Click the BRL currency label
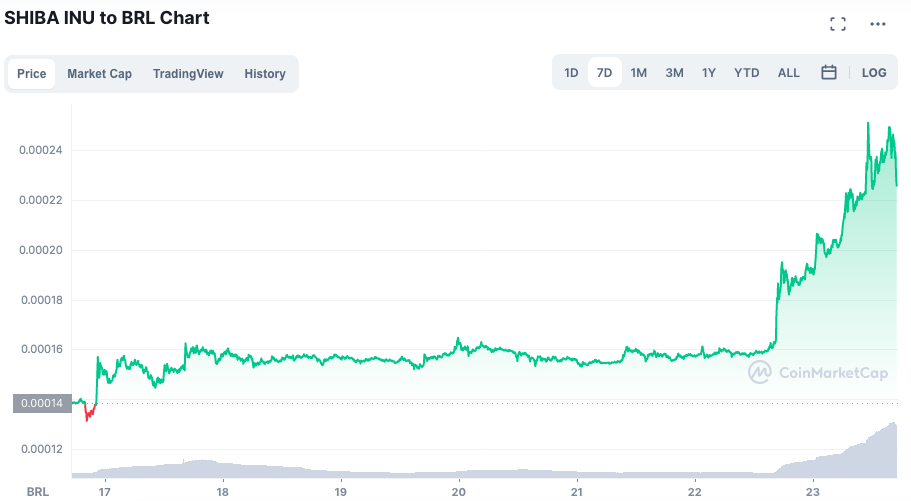 38,492
